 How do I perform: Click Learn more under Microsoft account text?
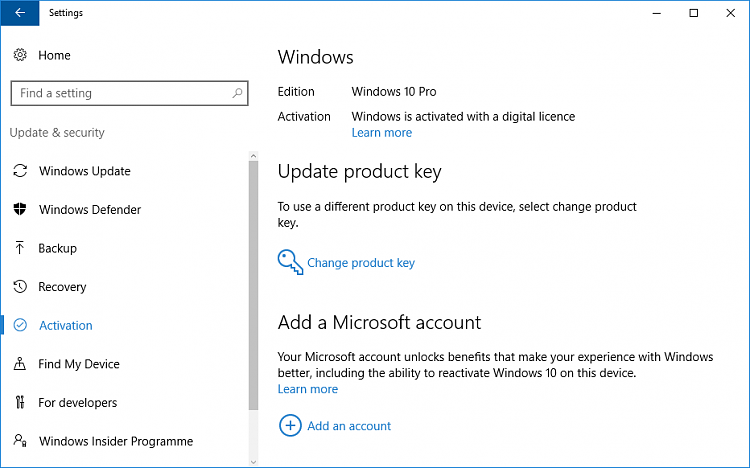(308, 389)
